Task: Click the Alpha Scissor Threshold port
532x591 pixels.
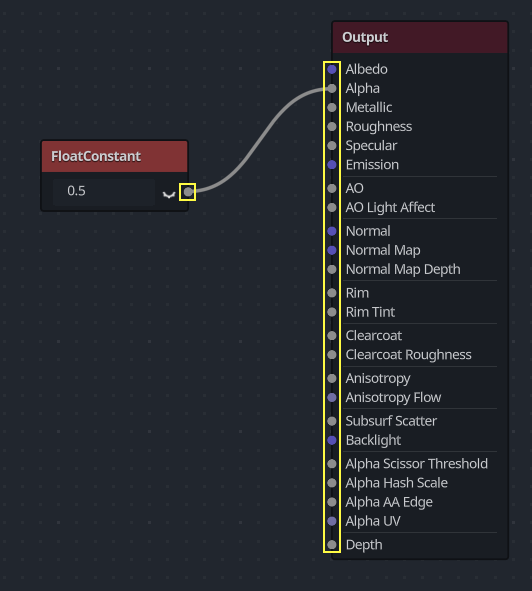Action: pyautogui.click(x=332, y=464)
